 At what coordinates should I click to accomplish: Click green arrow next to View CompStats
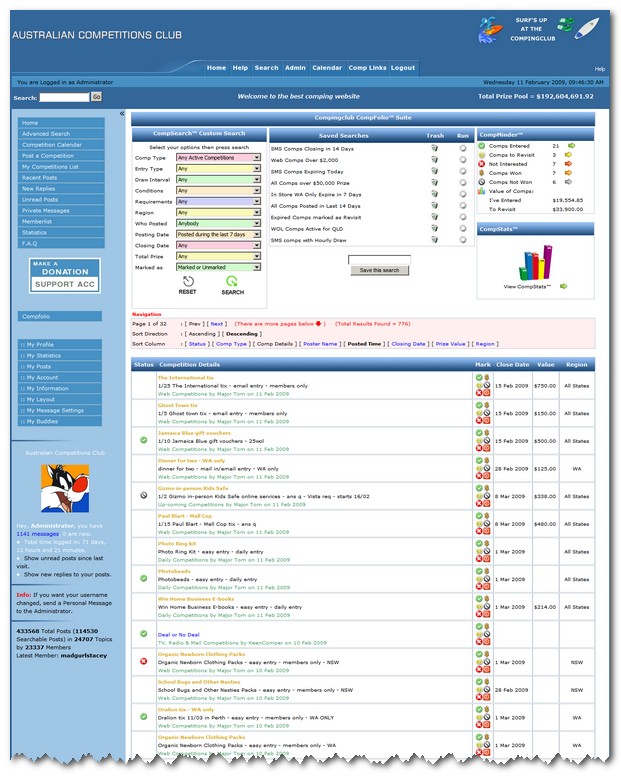563,286
